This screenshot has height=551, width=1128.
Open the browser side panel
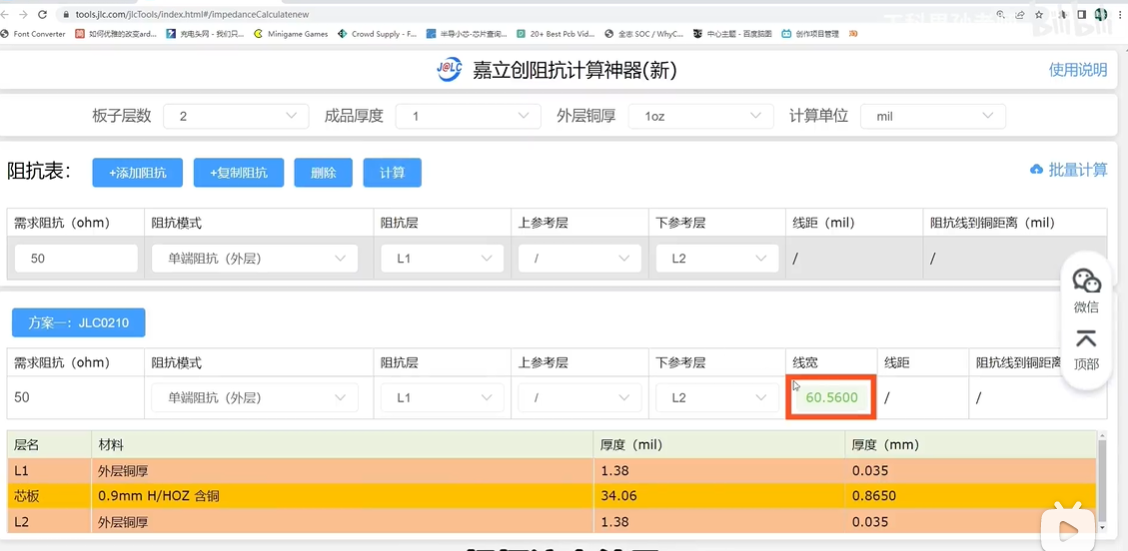[x=1082, y=14]
